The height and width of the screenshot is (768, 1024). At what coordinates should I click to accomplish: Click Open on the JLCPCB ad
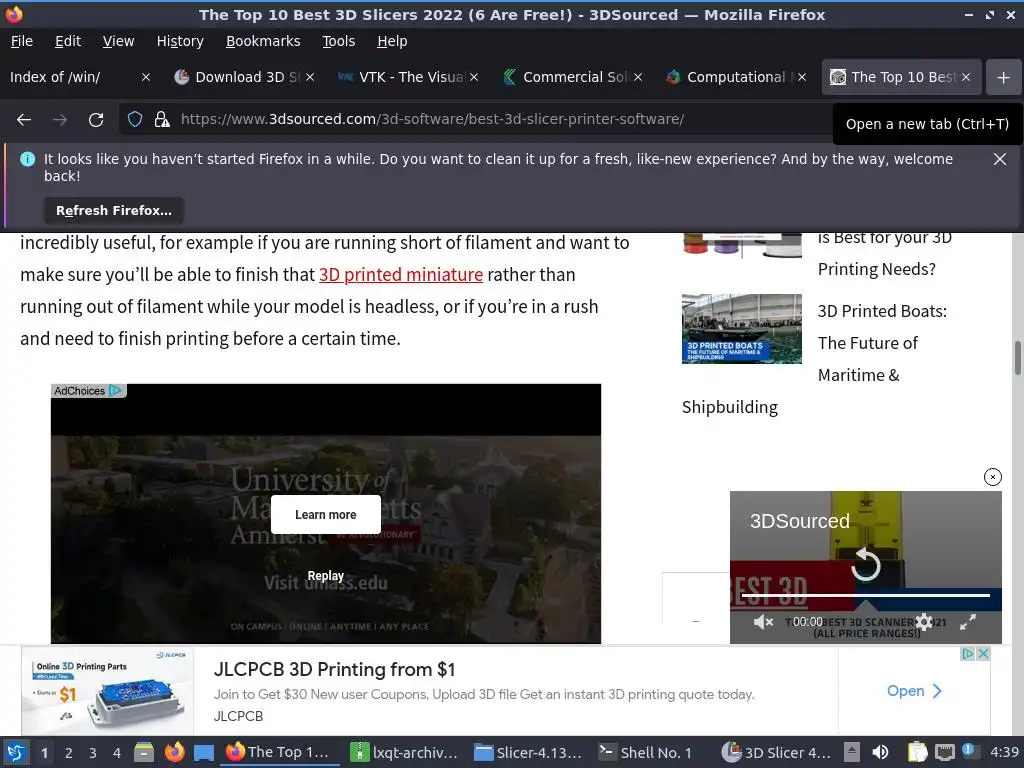click(914, 691)
